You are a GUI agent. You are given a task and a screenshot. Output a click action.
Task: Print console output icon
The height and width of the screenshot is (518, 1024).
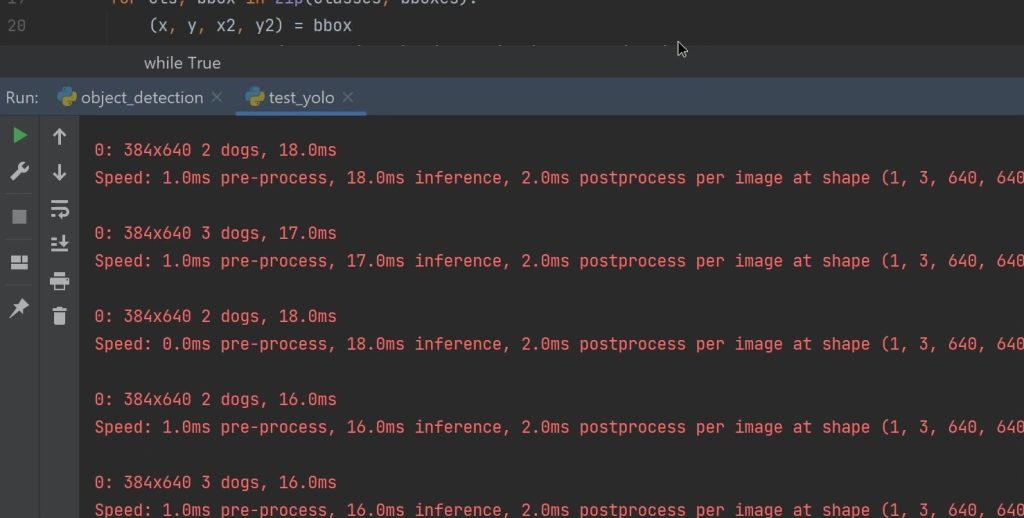coord(59,281)
